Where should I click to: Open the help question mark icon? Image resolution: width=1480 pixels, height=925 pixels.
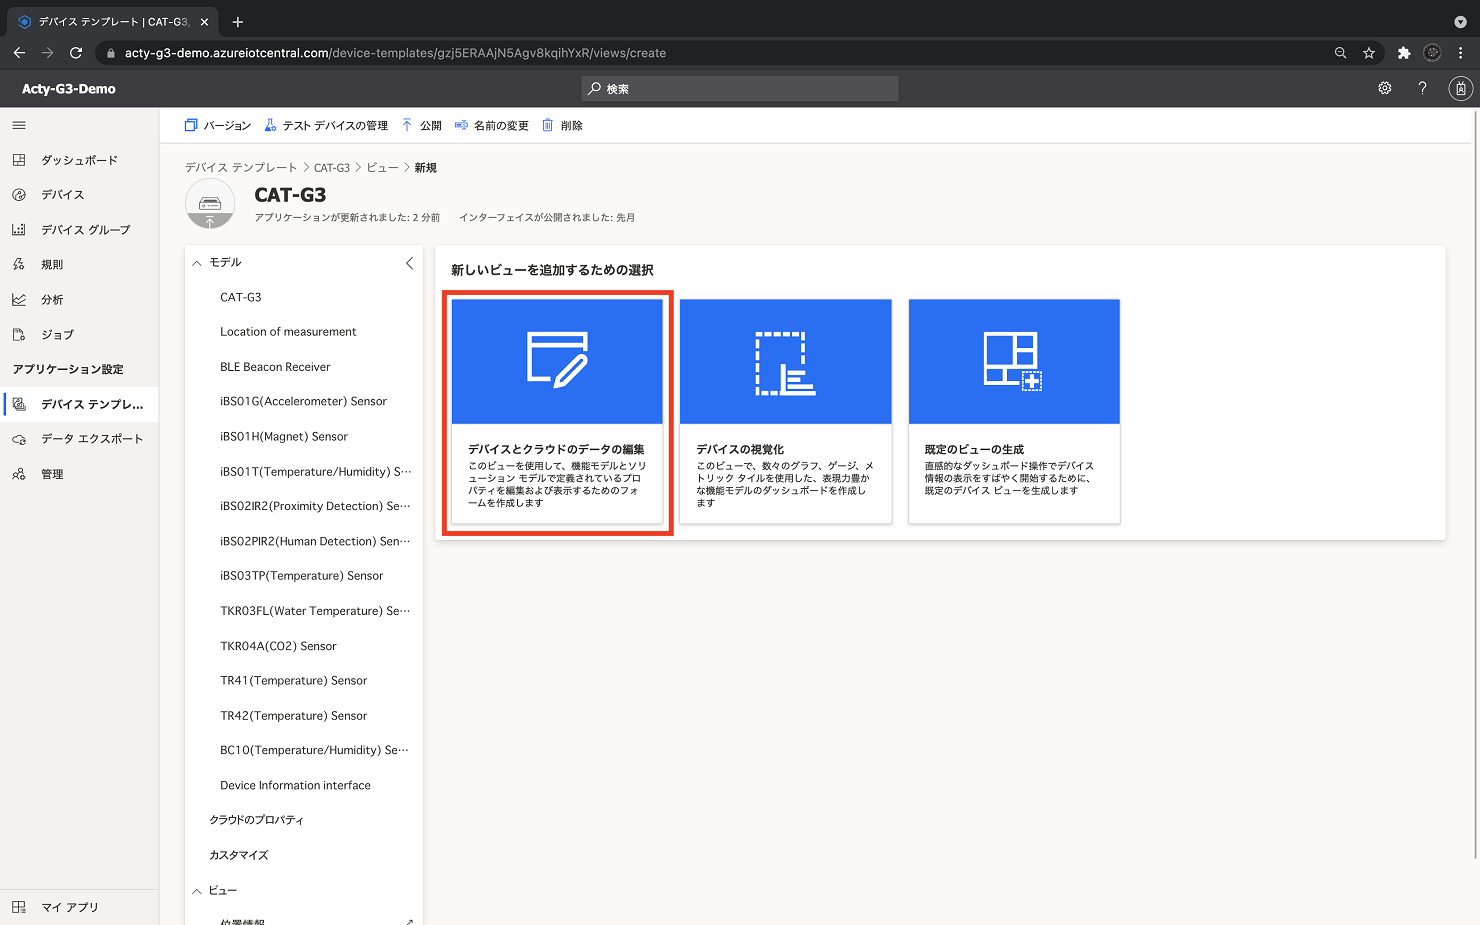1422,88
